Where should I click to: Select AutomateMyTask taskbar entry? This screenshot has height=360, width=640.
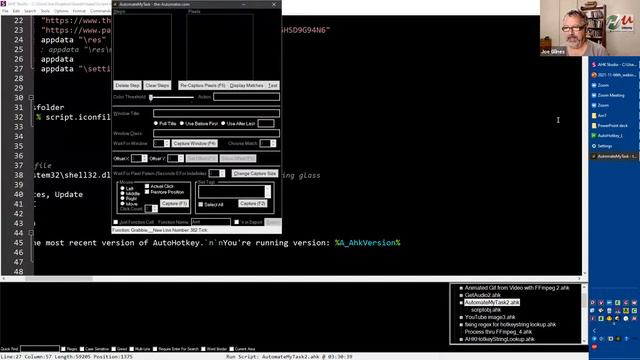click(x=614, y=156)
